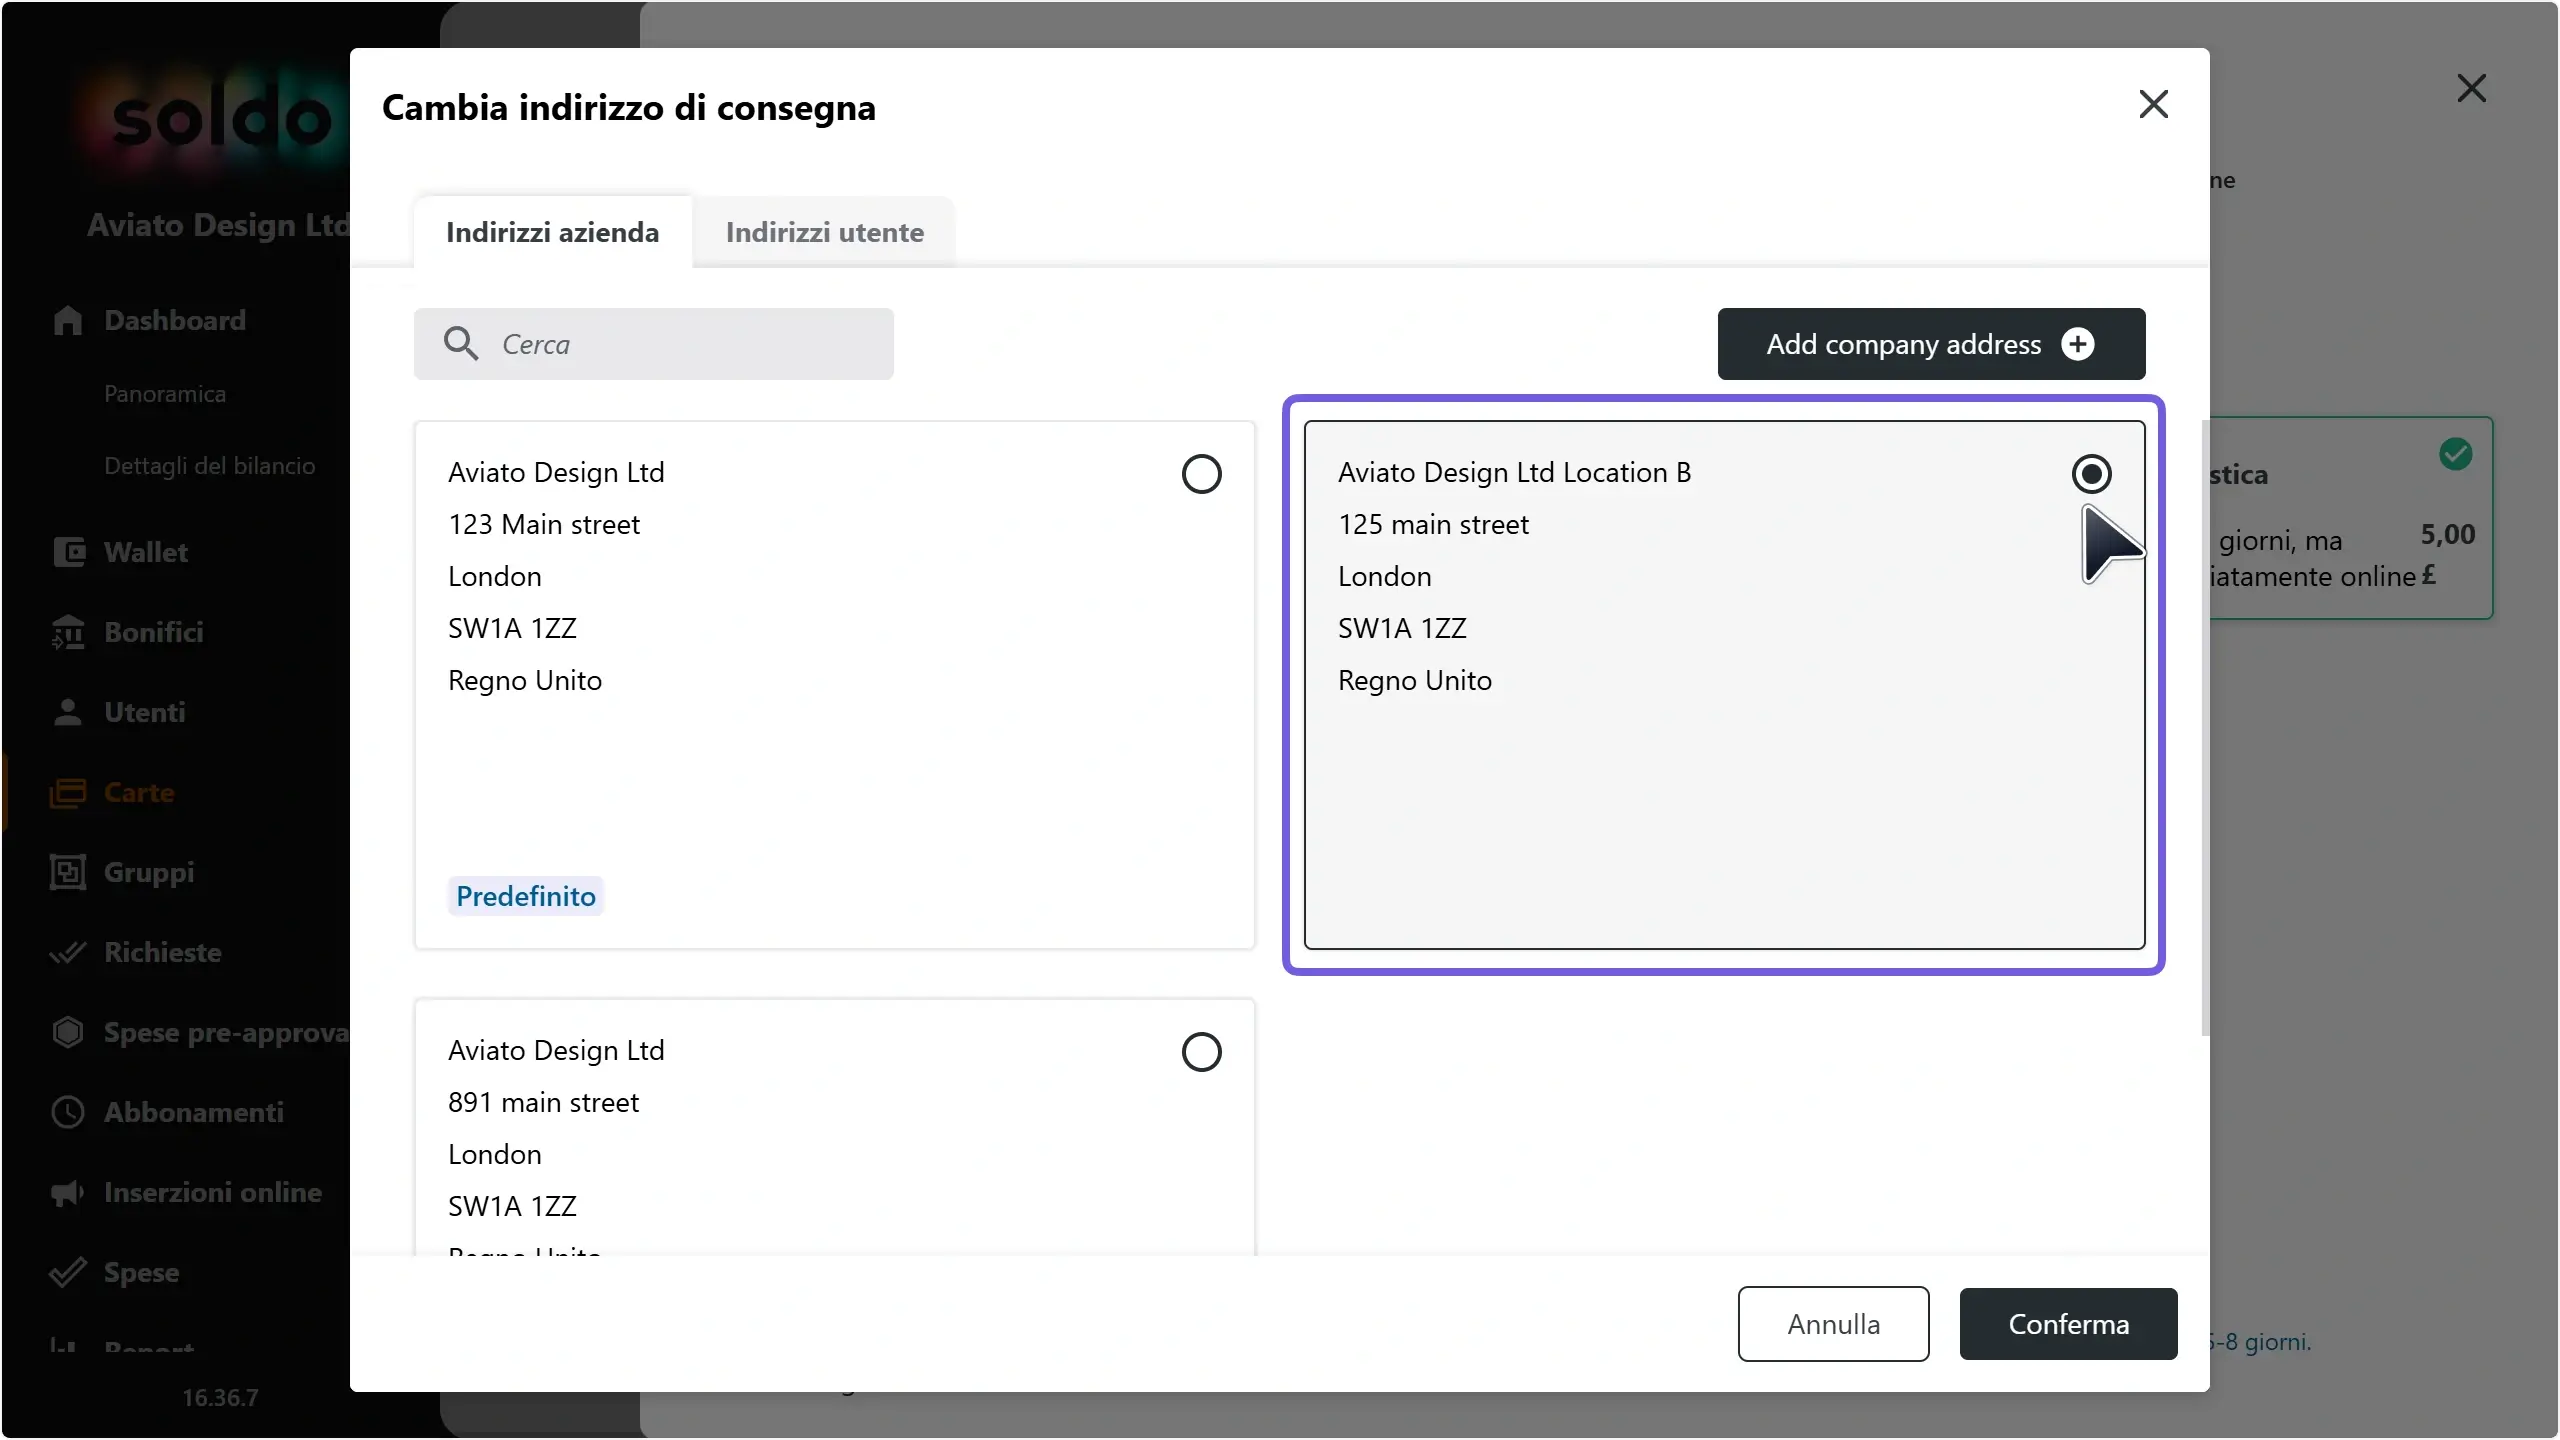
Task: Click '123 Main street' address line
Action: [544, 524]
